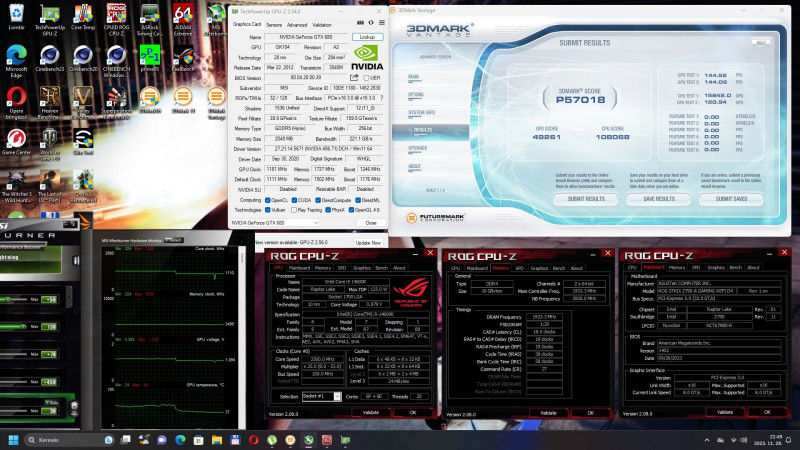800x450 pixels.
Task: Launch RealBench desktop shortcut
Action: (x=183, y=58)
